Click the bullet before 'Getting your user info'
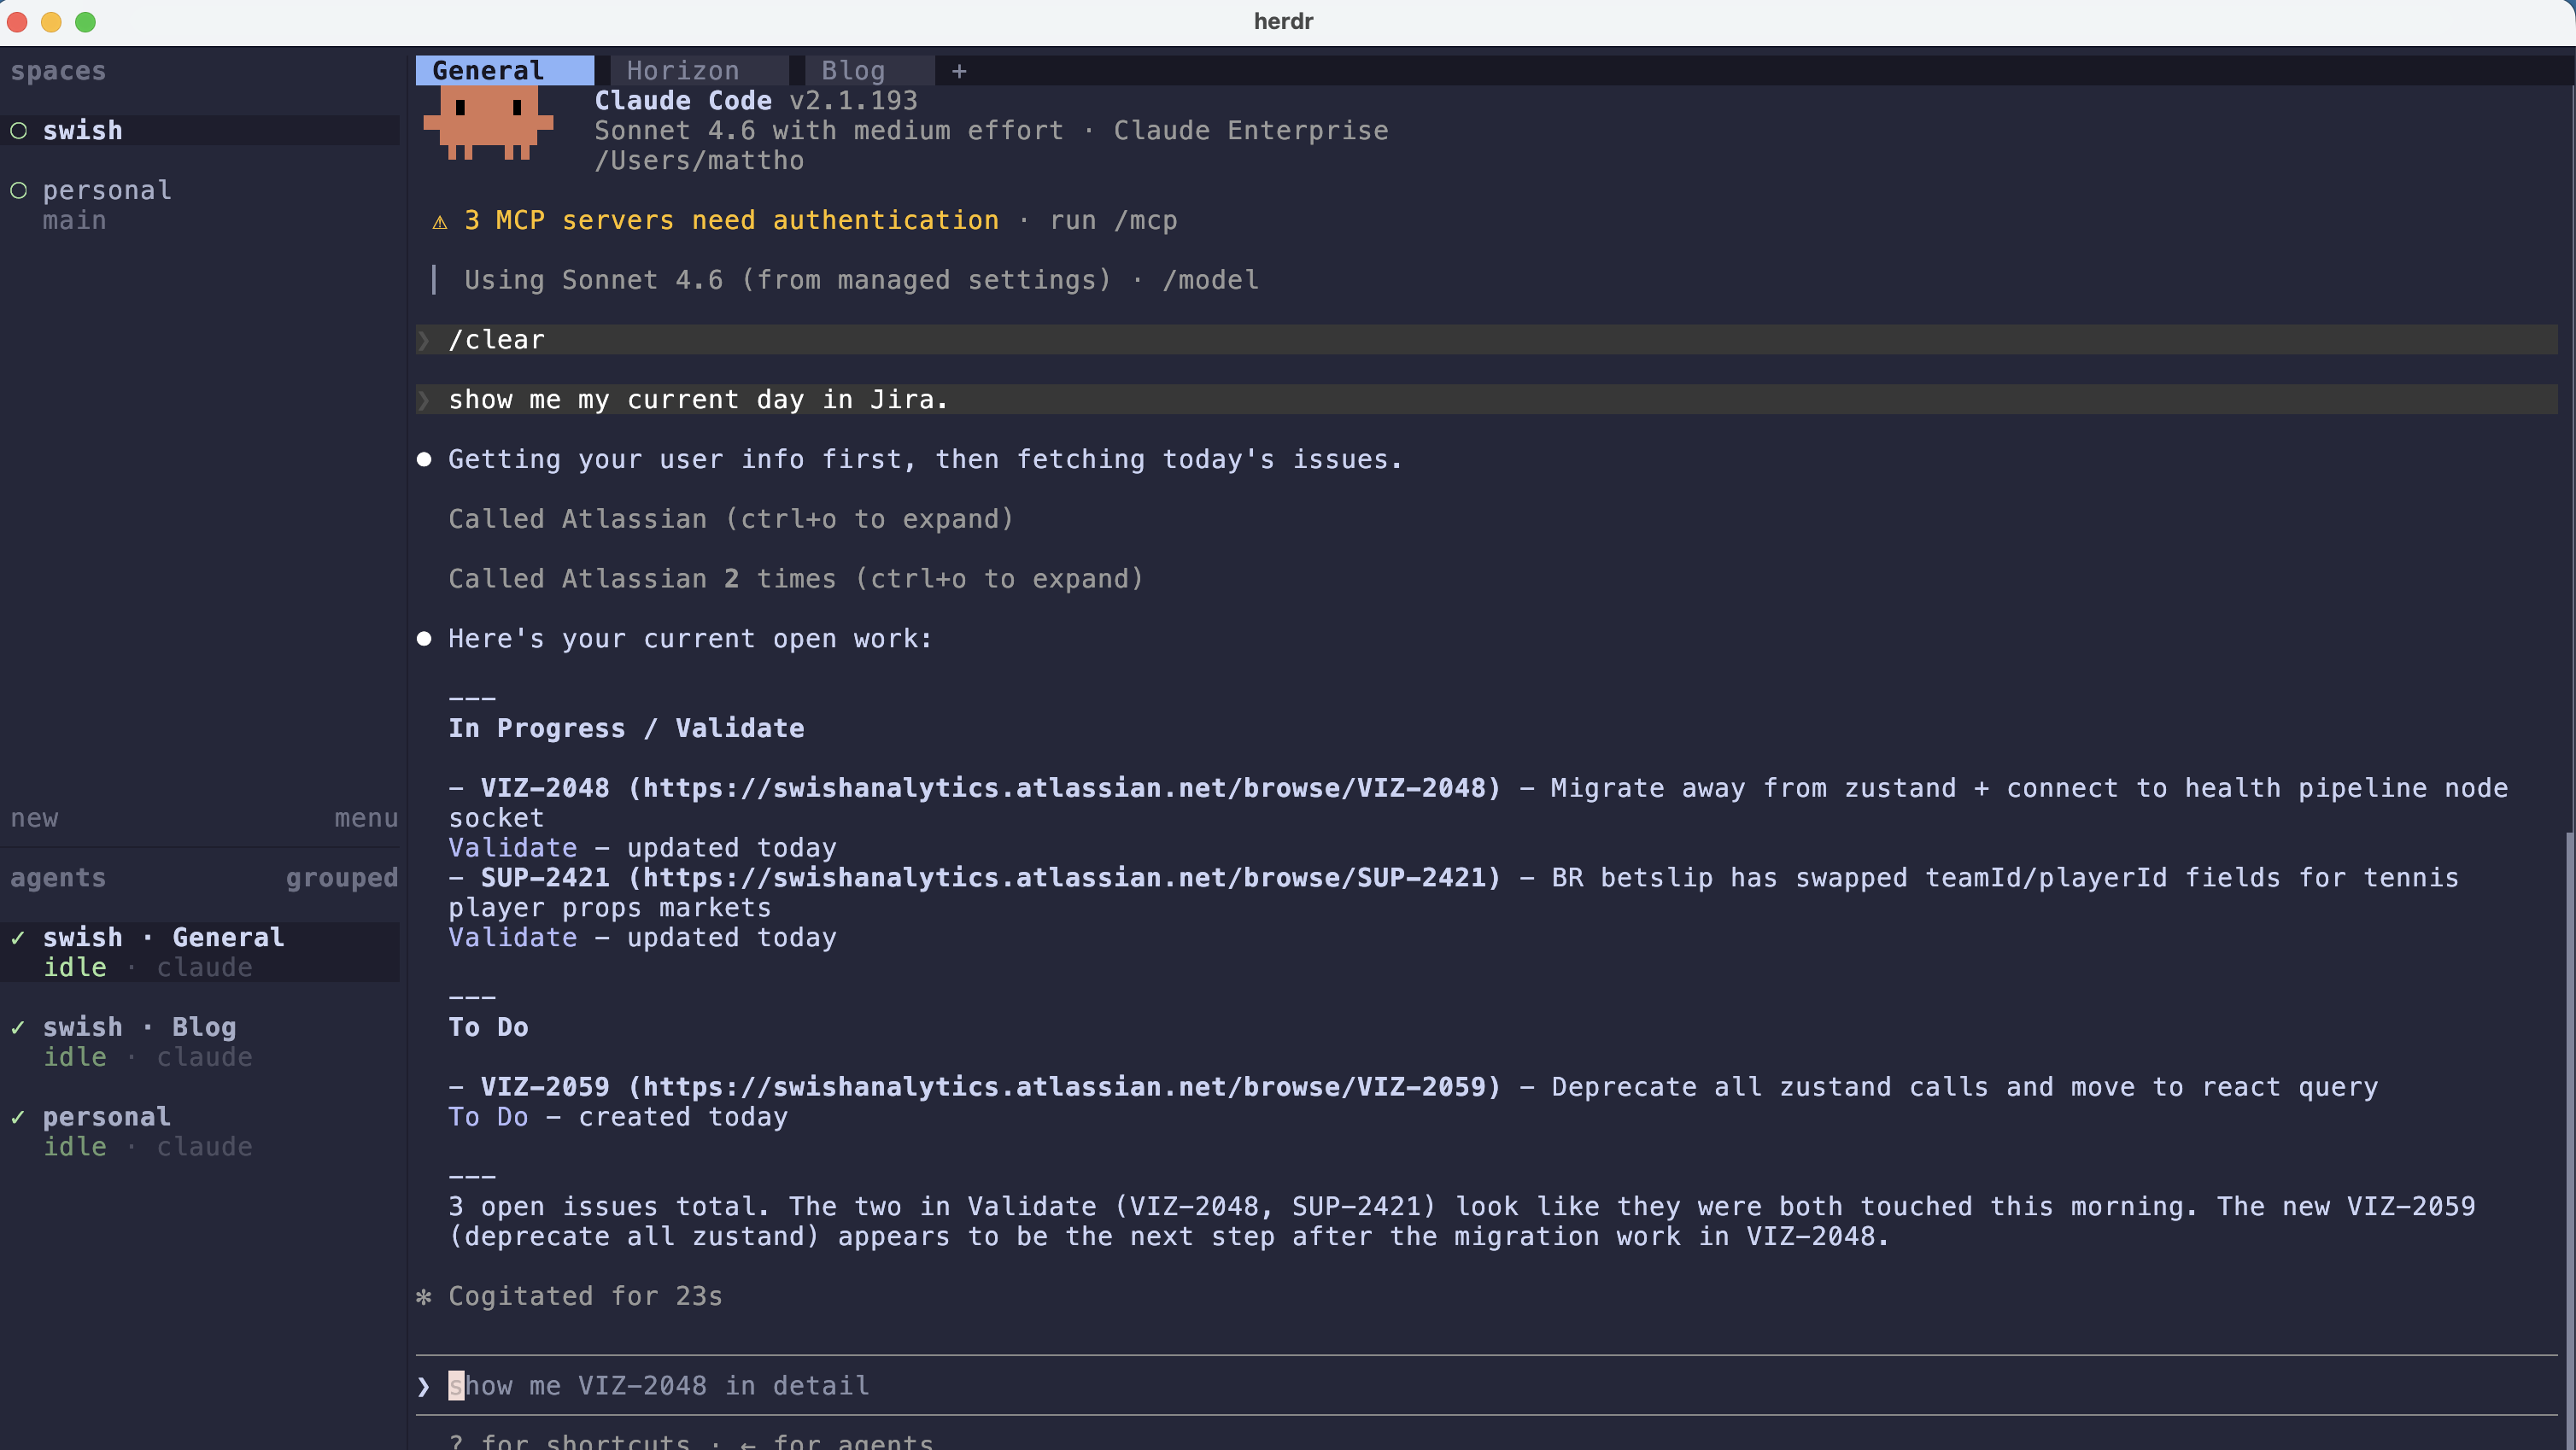This screenshot has height=1450, width=2576. pyautogui.click(x=424, y=460)
